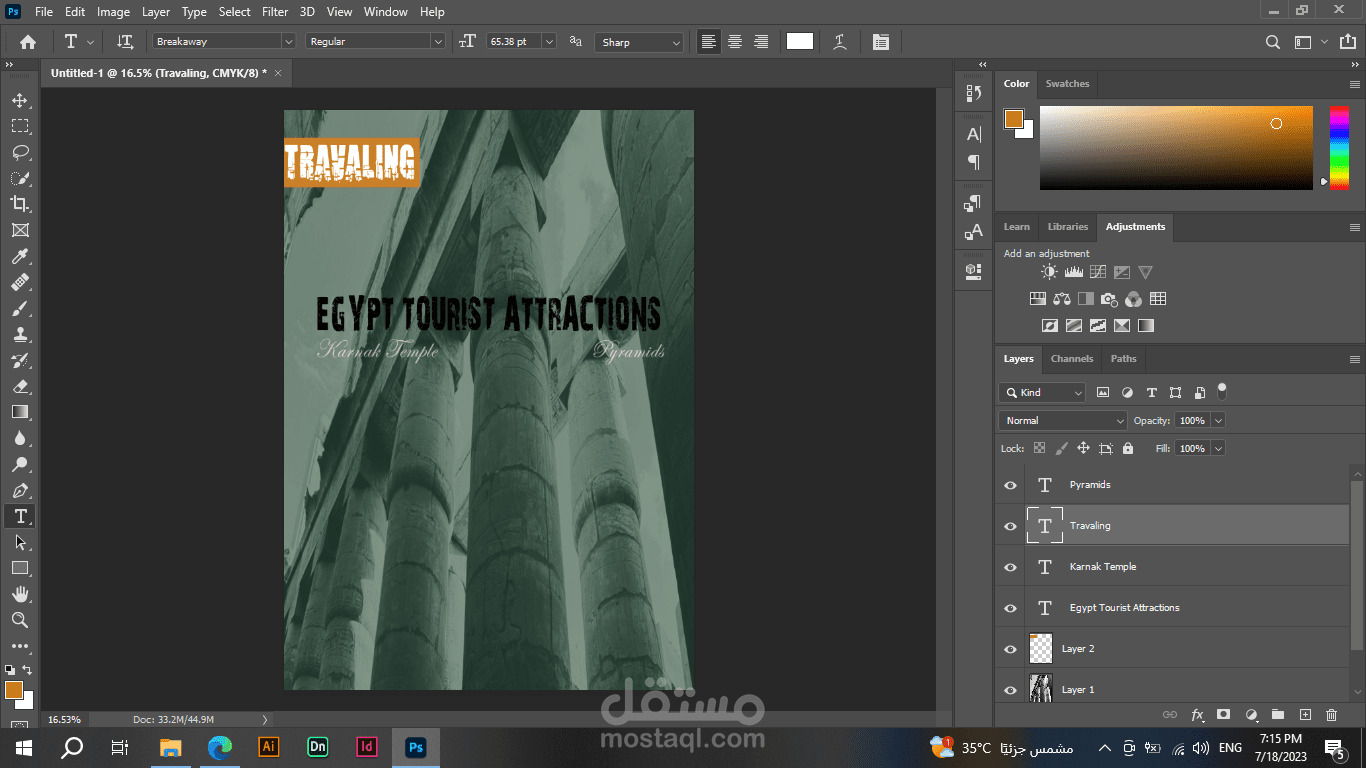
Task: Switch to the Swatches tab
Action: click(x=1067, y=84)
